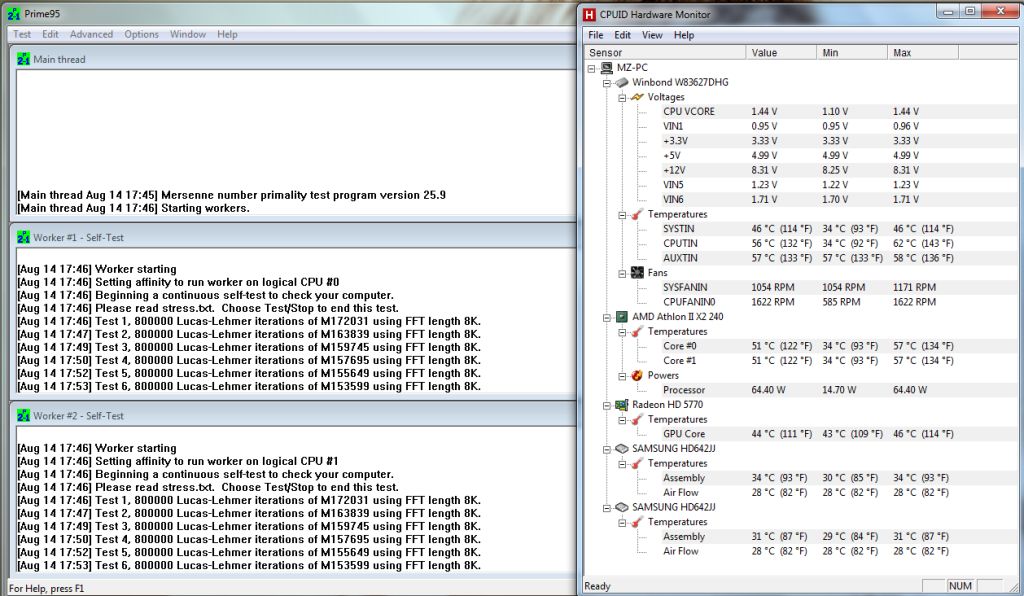Viewport: 1024px width, 596px height.
Task: Click the Starting workers log line
Action: (x=133, y=208)
